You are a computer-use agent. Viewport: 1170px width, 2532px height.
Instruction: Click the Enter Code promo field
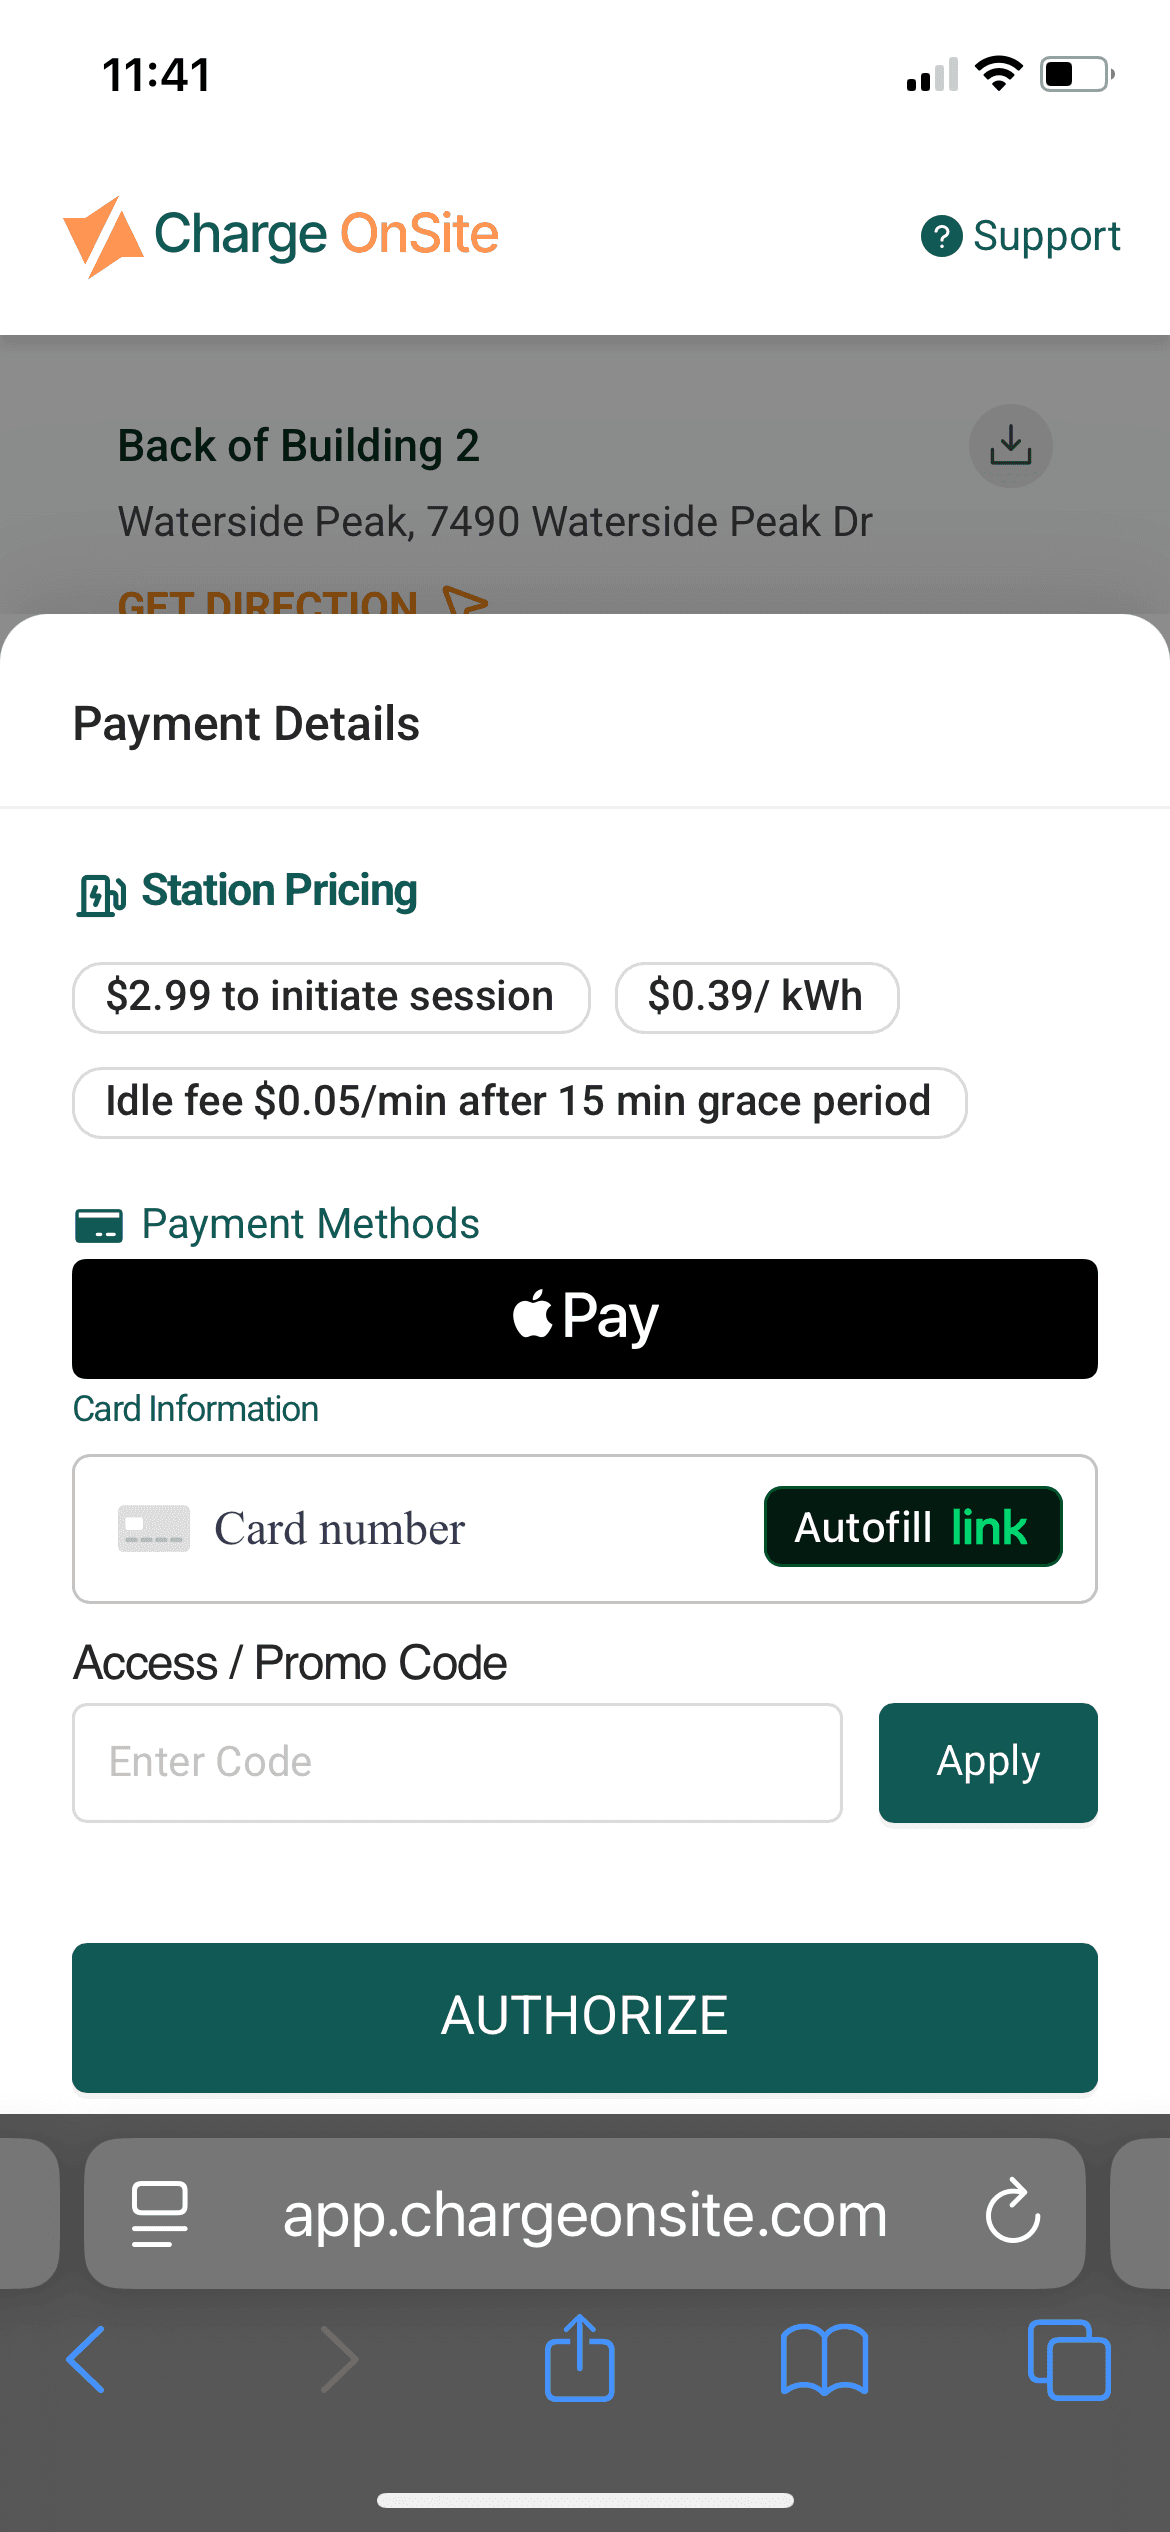[x=457, y=1762]
